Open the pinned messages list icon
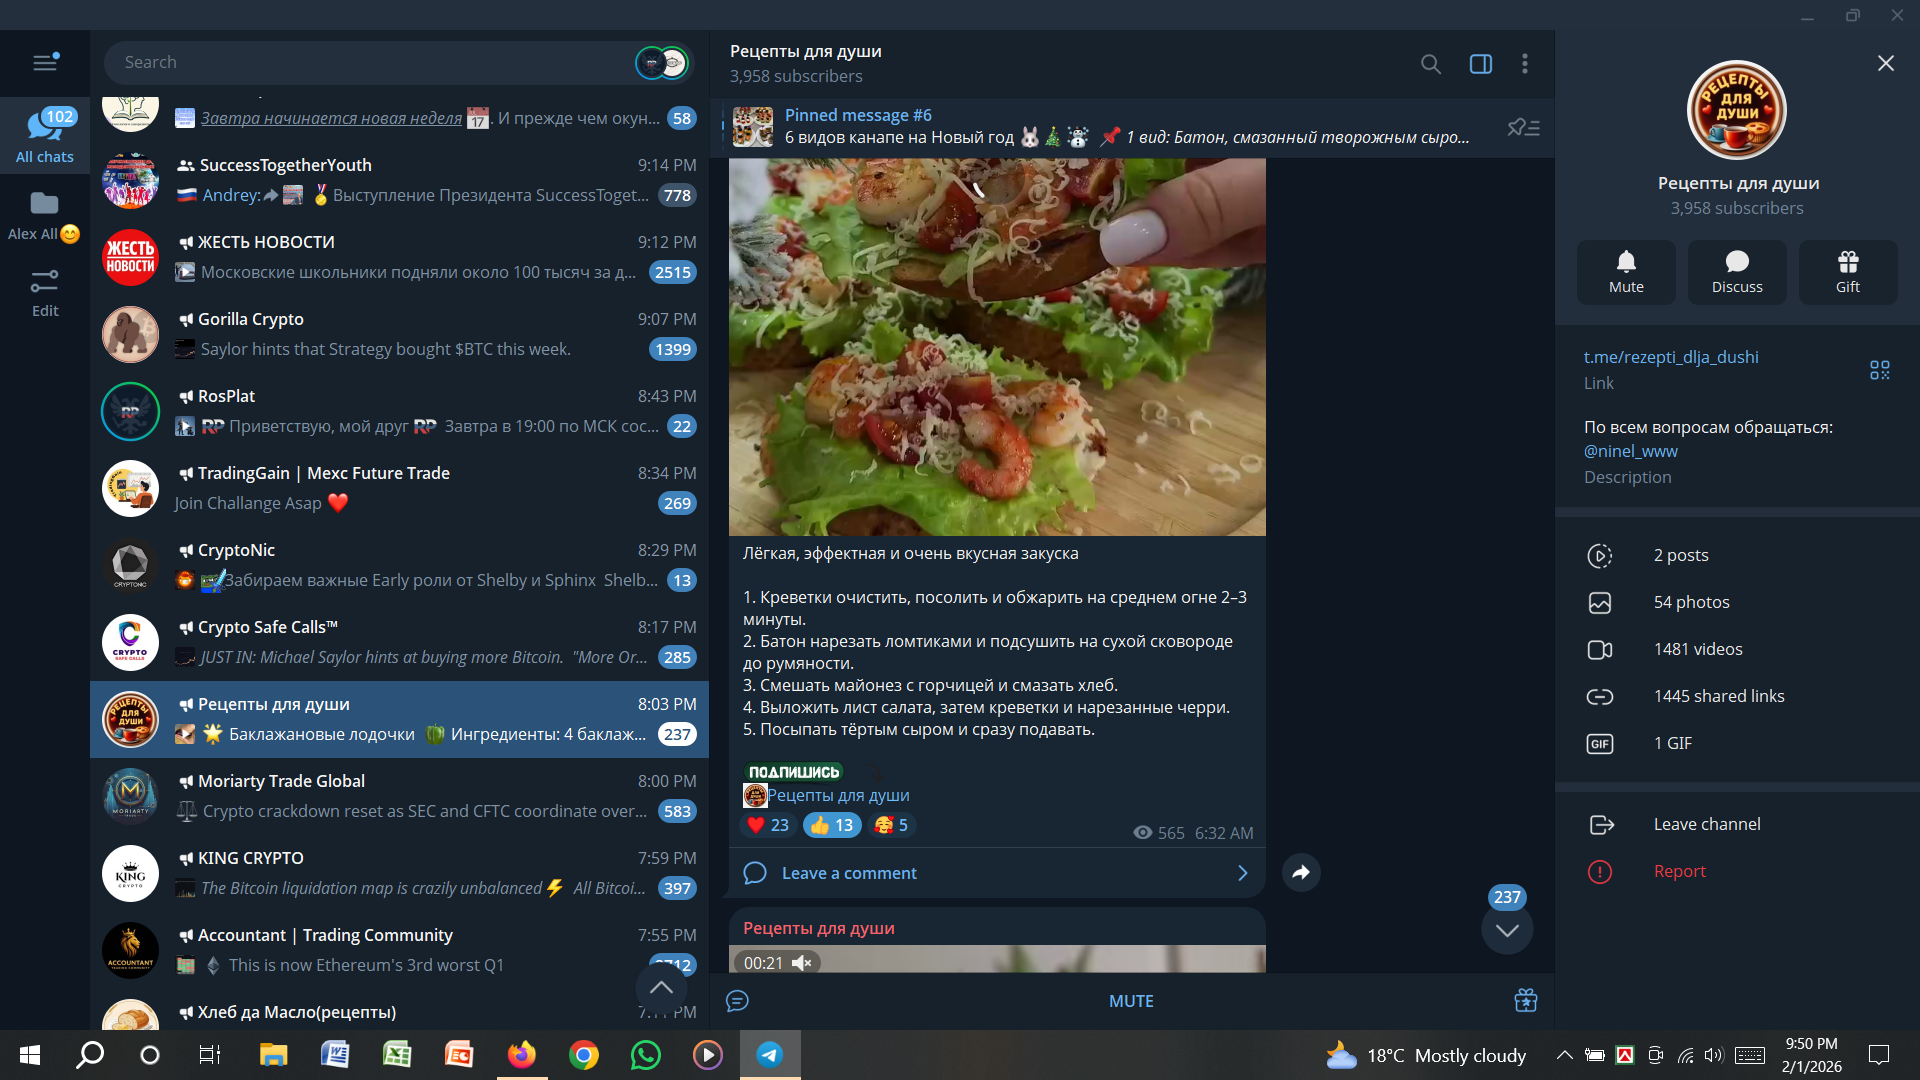1920x1080 pixels. point(1523,127)
